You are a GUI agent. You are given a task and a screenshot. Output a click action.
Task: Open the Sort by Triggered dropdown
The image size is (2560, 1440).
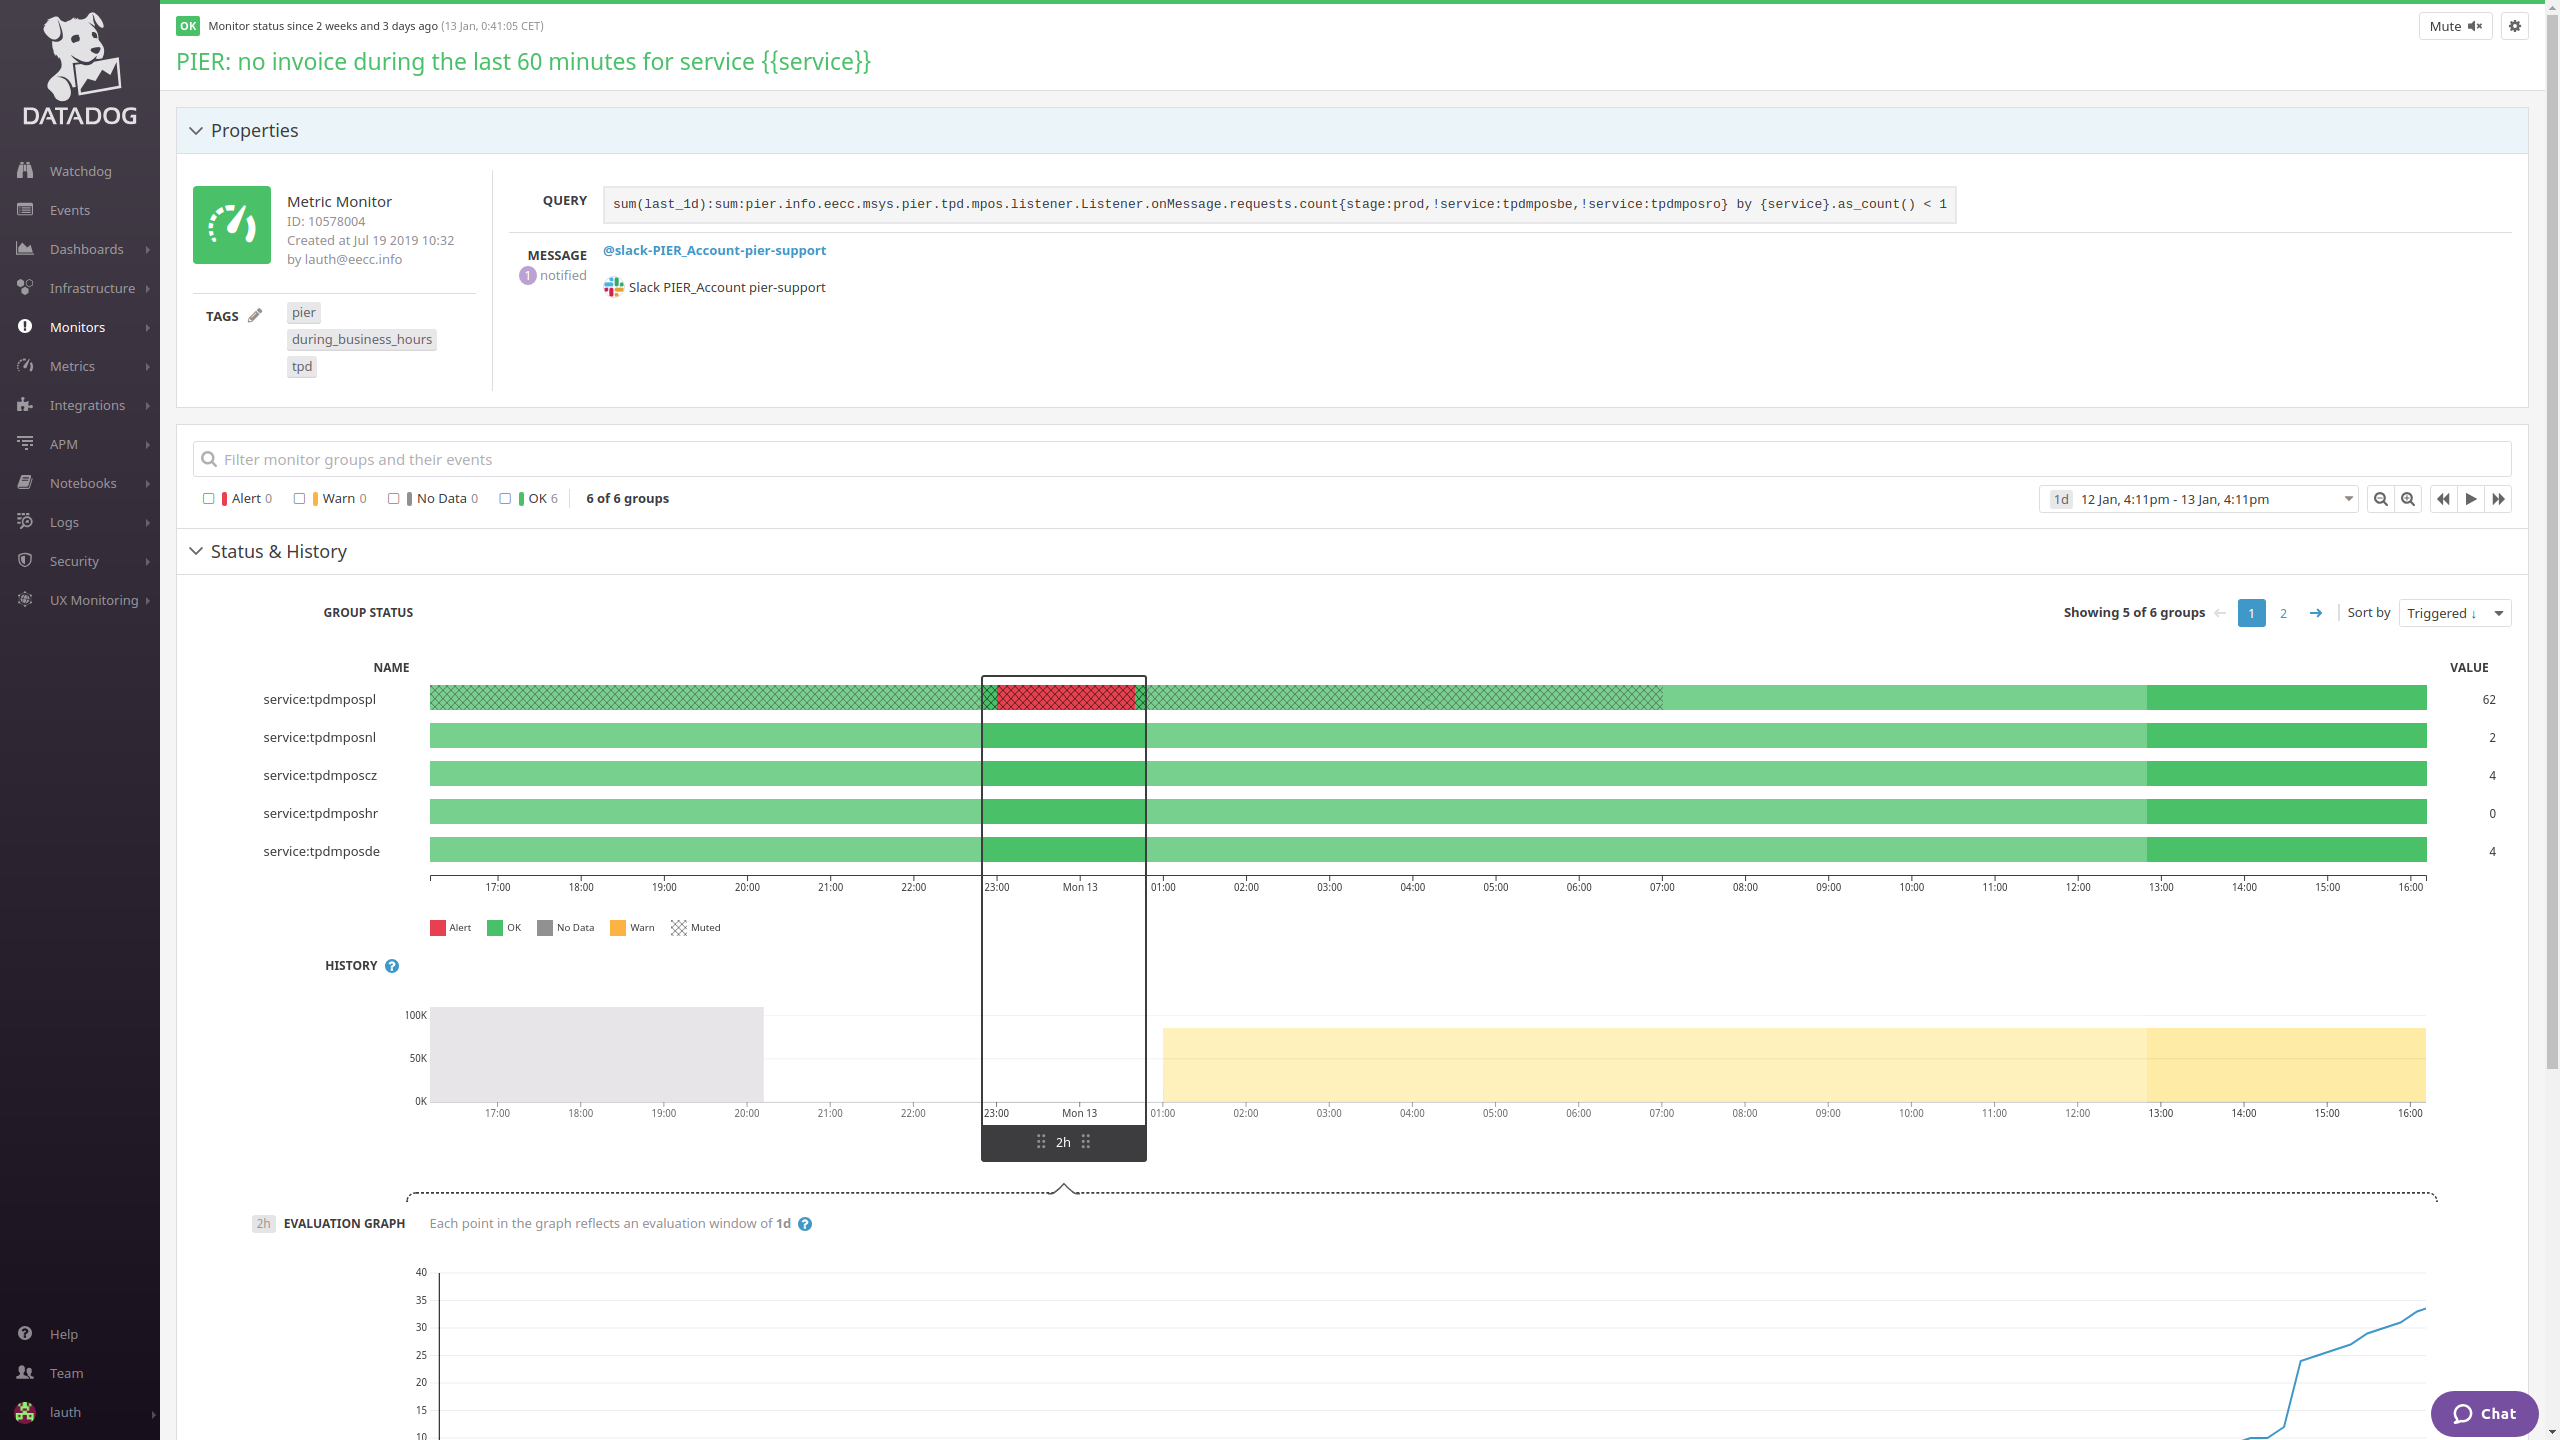pyautogui.click(x=2455, y=612)
